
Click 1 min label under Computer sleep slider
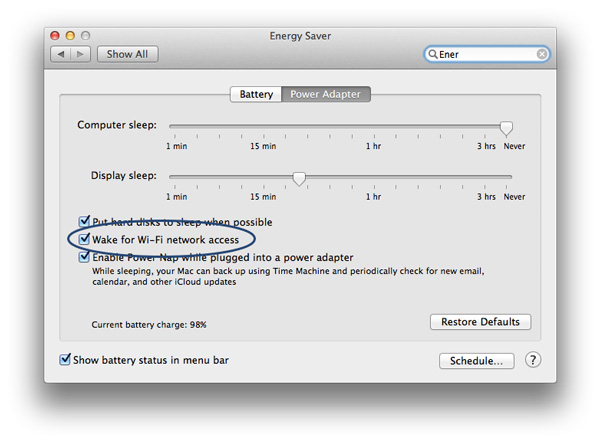click(x=176, y=146)
